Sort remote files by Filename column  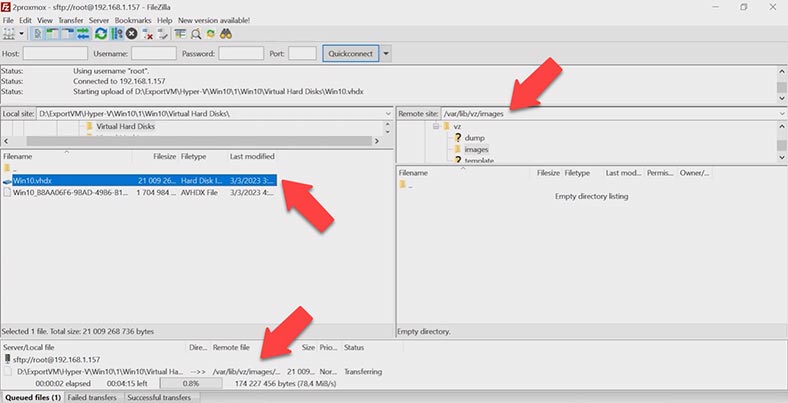click(x=463, y=173)
